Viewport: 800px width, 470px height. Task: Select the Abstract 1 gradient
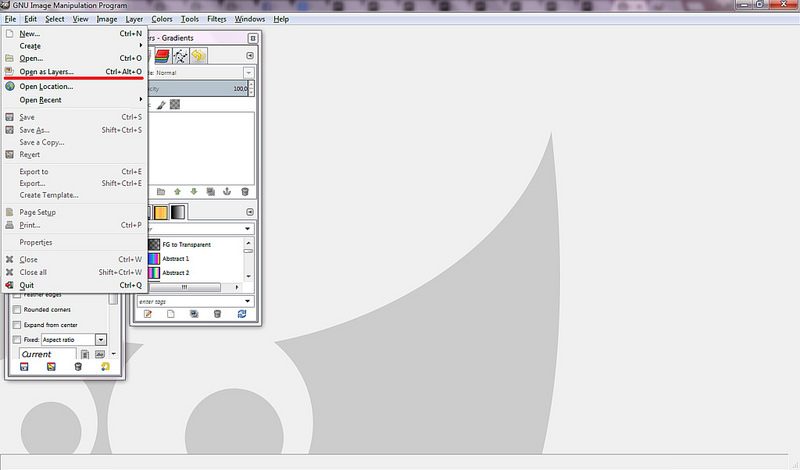tap(195, 259)
